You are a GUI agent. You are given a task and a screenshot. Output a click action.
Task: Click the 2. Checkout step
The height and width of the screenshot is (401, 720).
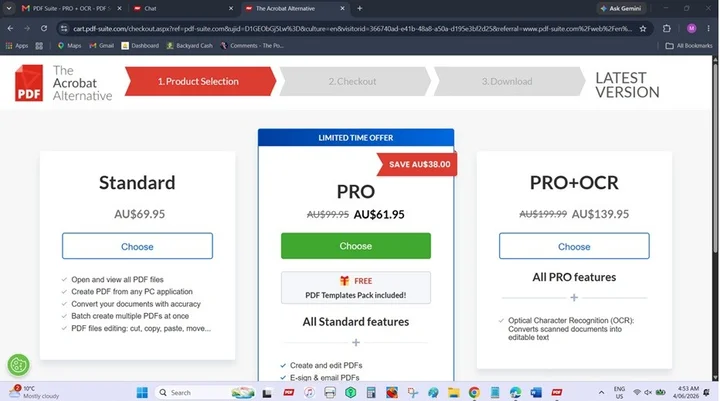tap(355, 81)
